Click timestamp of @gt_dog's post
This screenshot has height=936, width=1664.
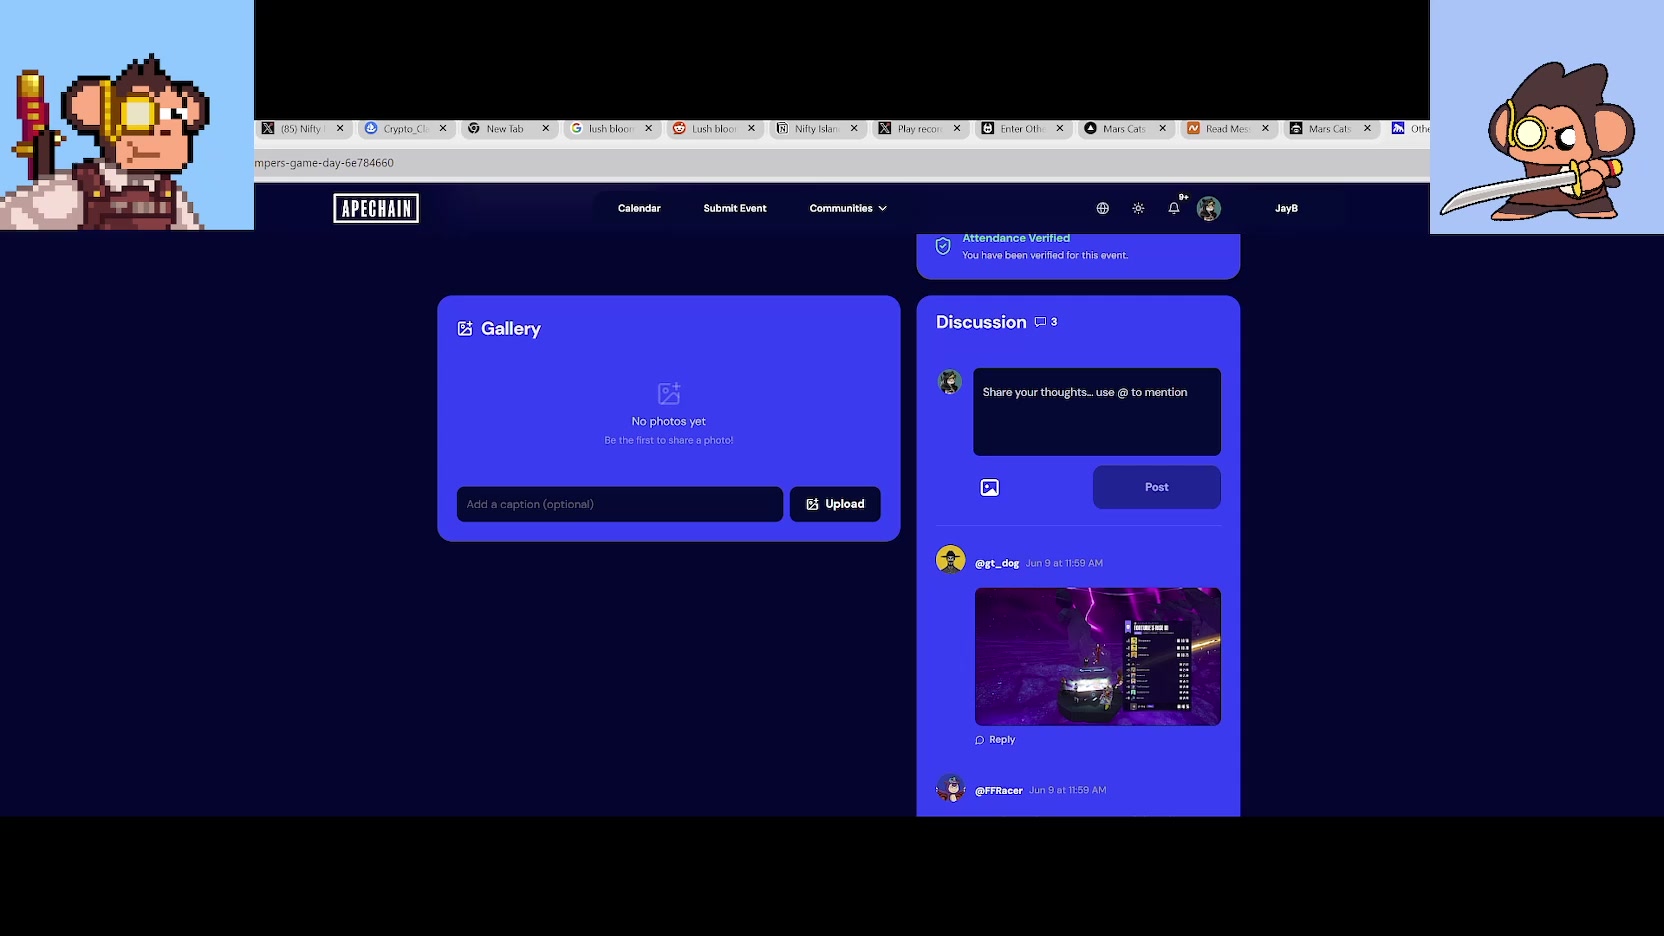point(1064,563)
